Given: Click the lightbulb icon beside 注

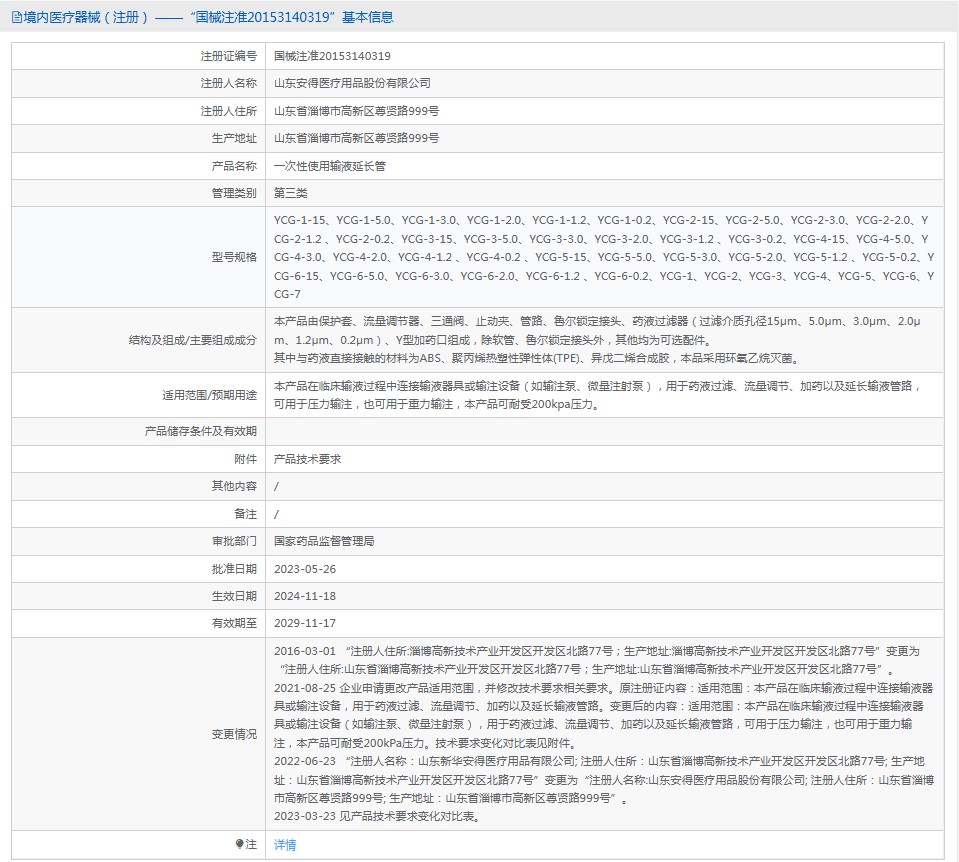Looking at the screenshot, I should coord(239,844).
